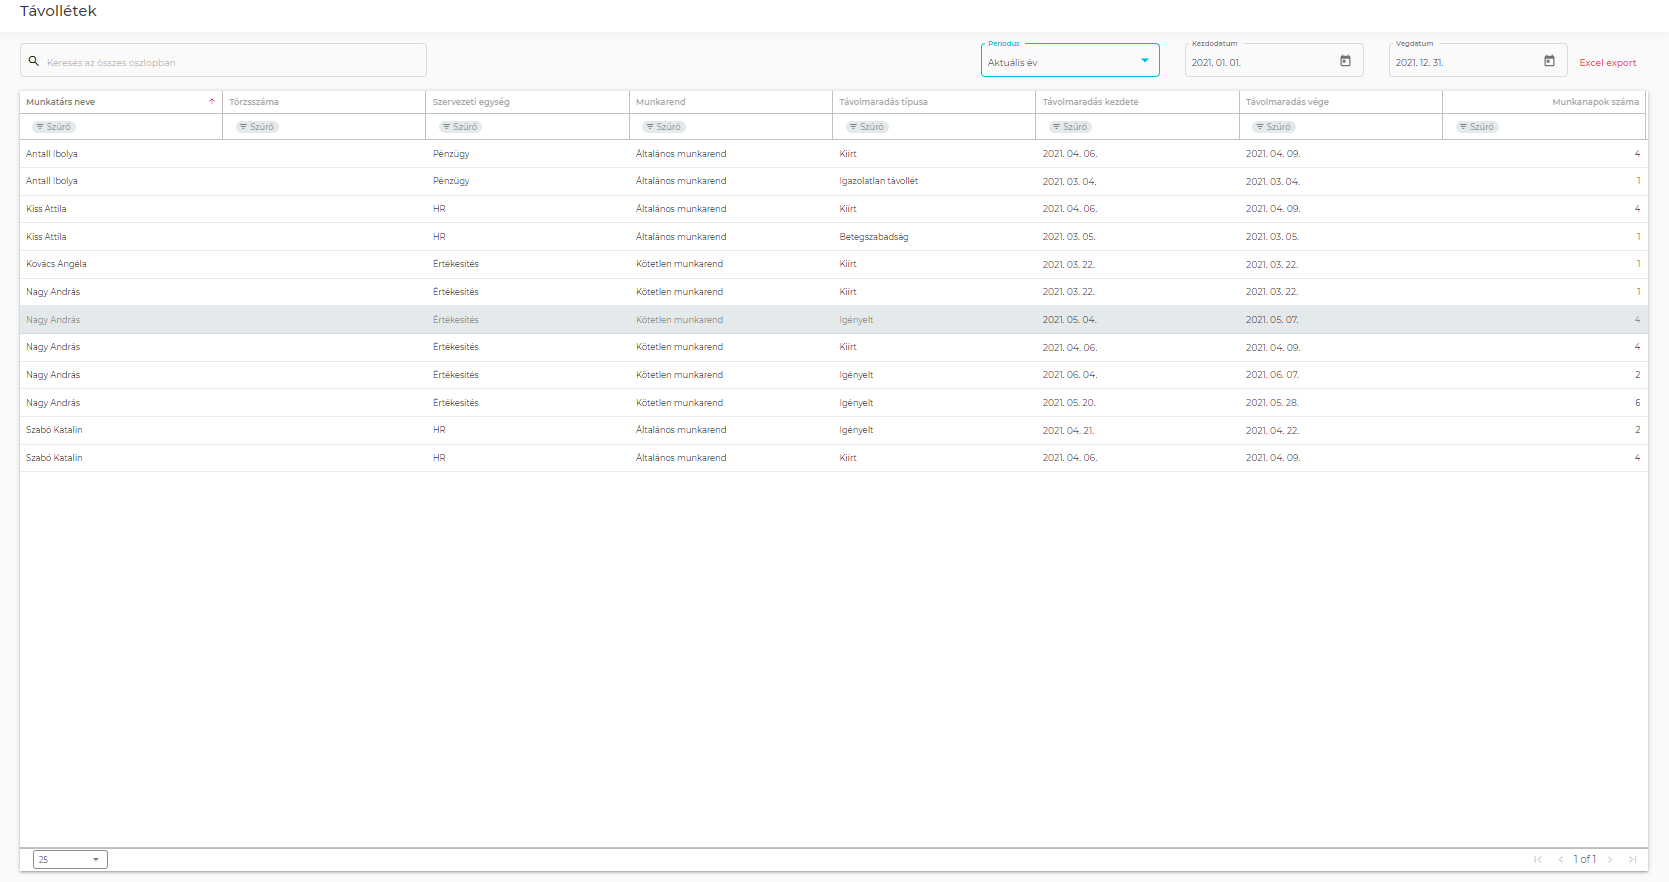
Task: Sort by Távolmaradás típusa column header
Action: coord(883,102)
